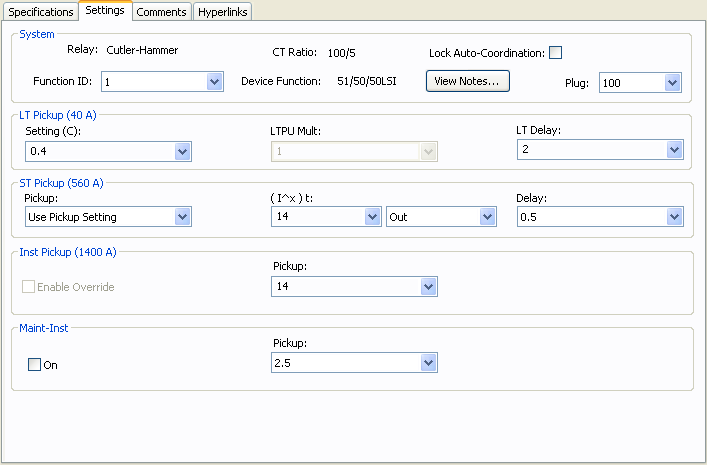The image size is (707, 465).
Task: Click the Plug field showing 100
Action: (x=630, y=83)
